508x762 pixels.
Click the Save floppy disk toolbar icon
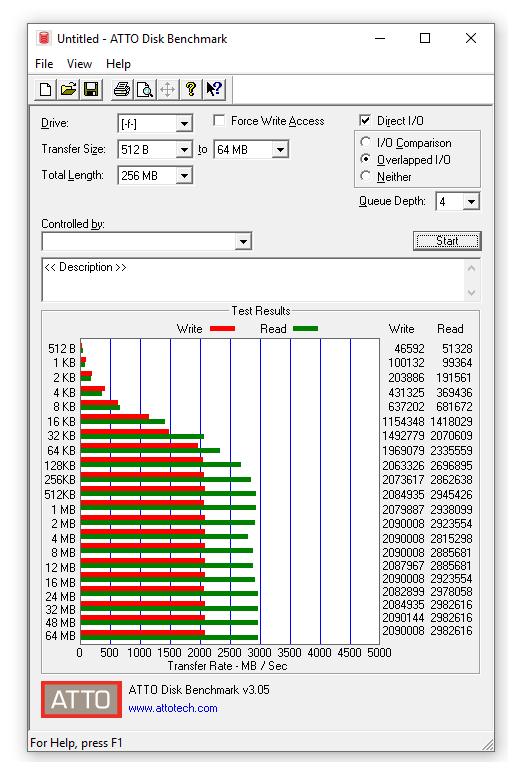coord(91,89)
